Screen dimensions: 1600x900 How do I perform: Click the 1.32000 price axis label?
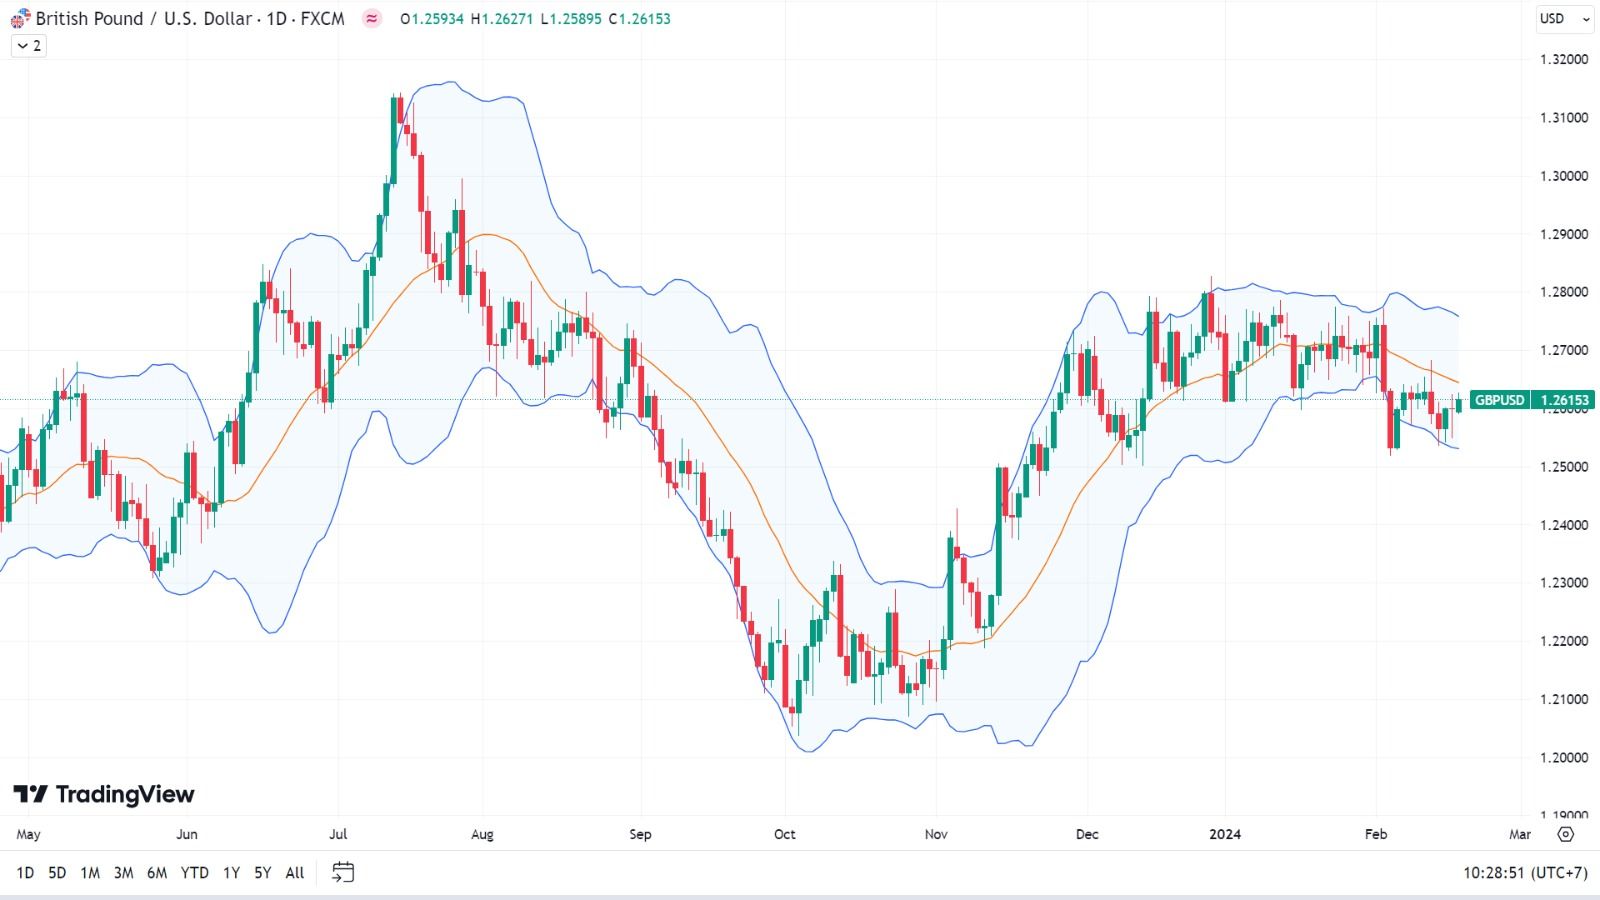[1564, 59]
